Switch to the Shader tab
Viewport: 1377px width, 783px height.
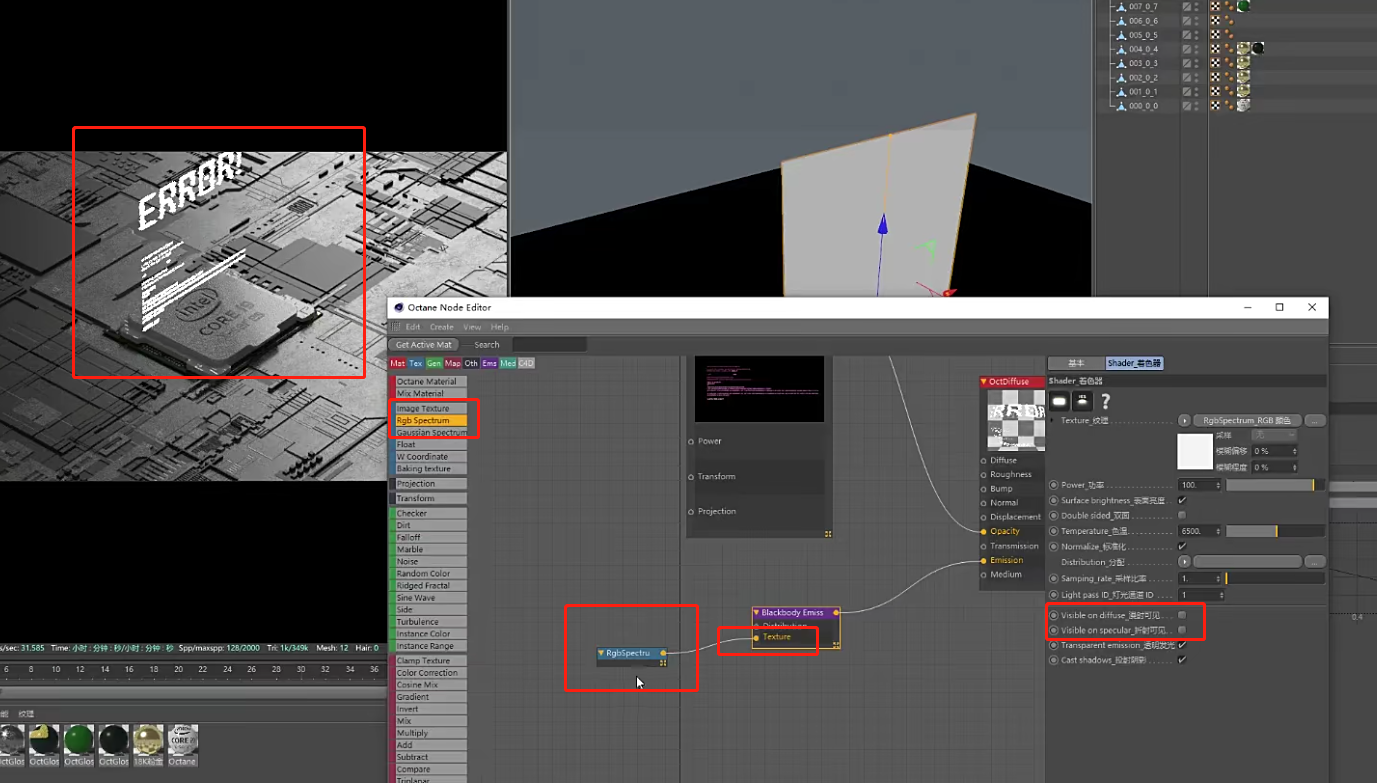tap(1135, 363)
